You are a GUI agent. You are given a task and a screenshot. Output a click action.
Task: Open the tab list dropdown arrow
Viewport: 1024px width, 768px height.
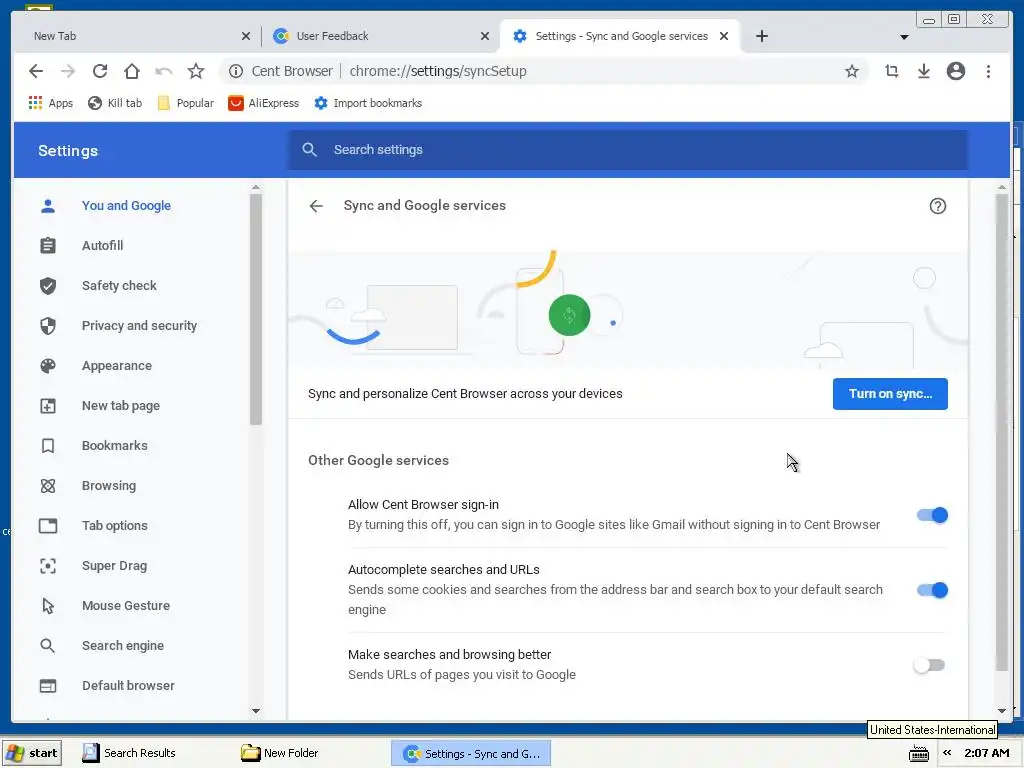click(904, 37)
